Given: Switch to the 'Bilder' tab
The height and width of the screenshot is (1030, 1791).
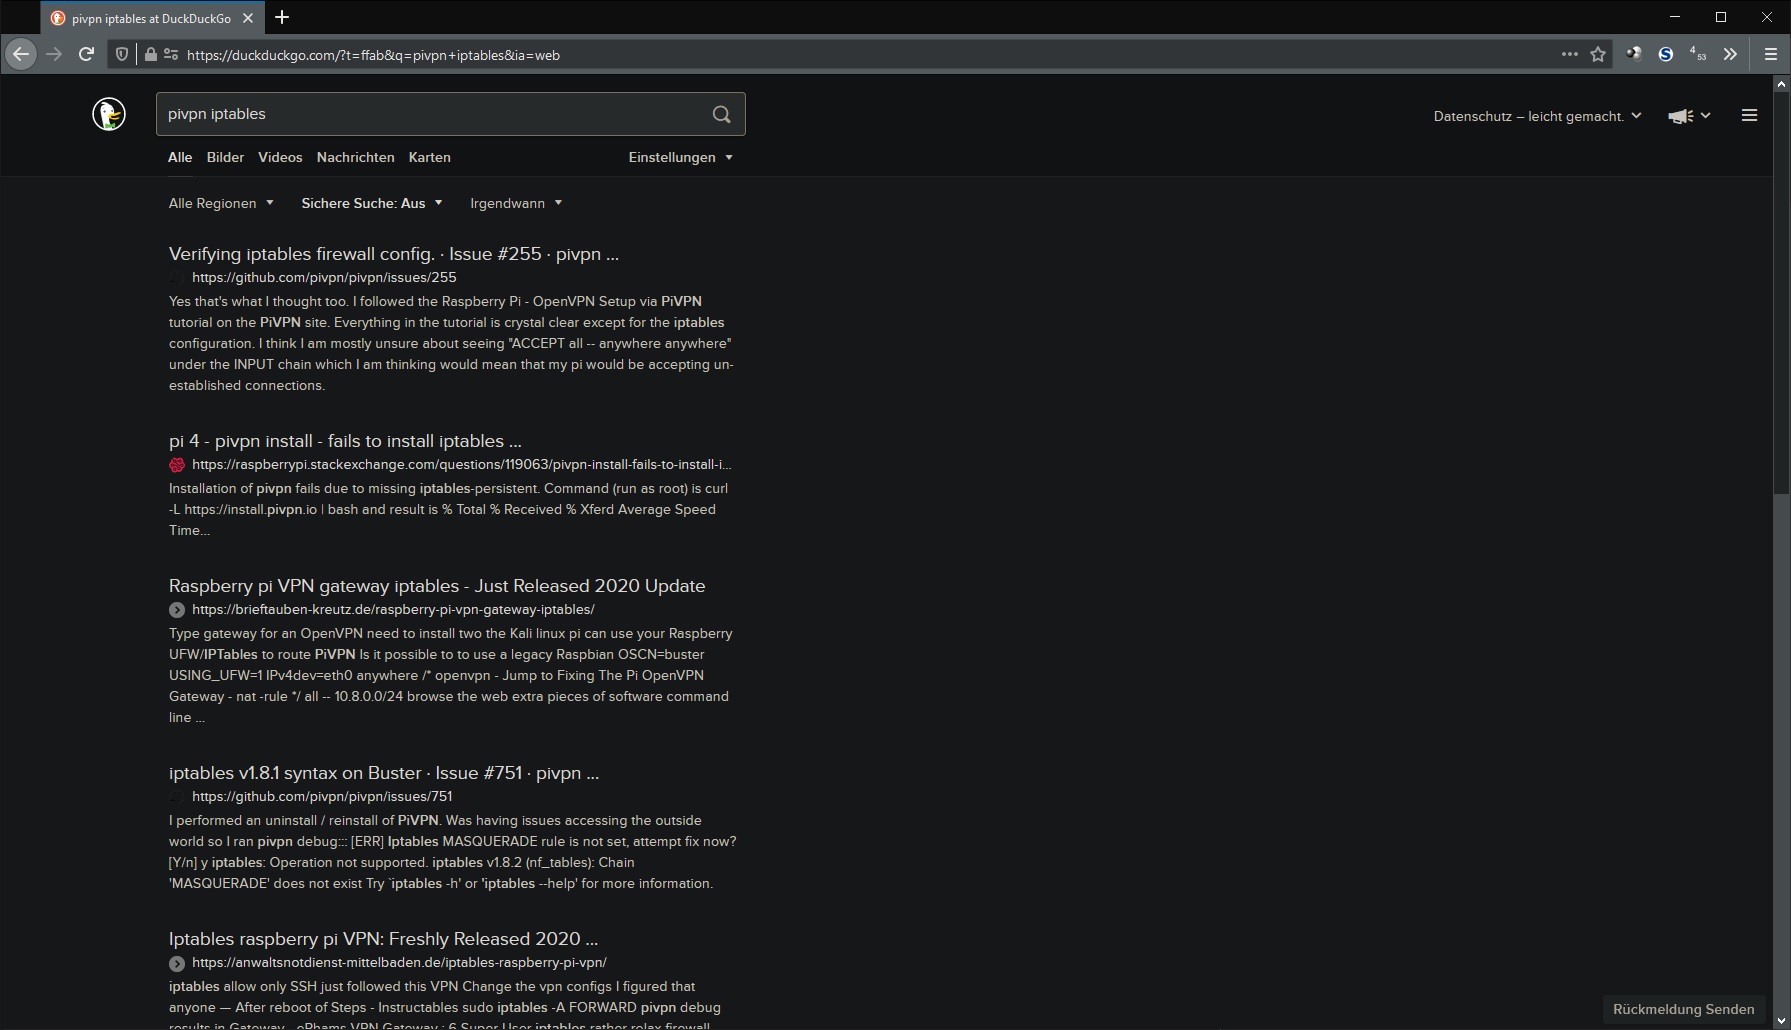Looking at the screenshot, I should point(225,158).
